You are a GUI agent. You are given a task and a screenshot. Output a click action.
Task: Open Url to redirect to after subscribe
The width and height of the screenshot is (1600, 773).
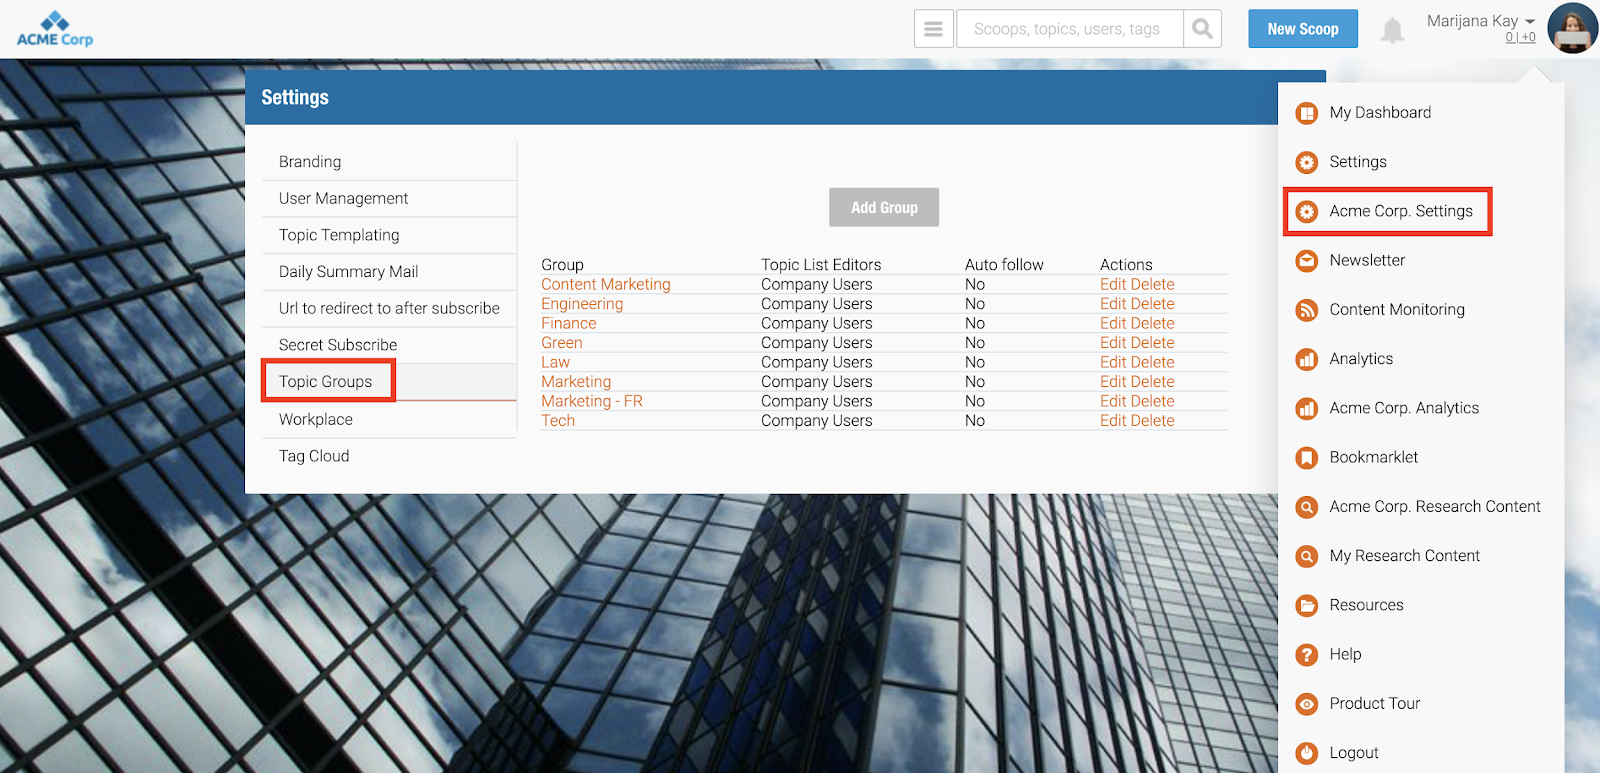(389, 309)
